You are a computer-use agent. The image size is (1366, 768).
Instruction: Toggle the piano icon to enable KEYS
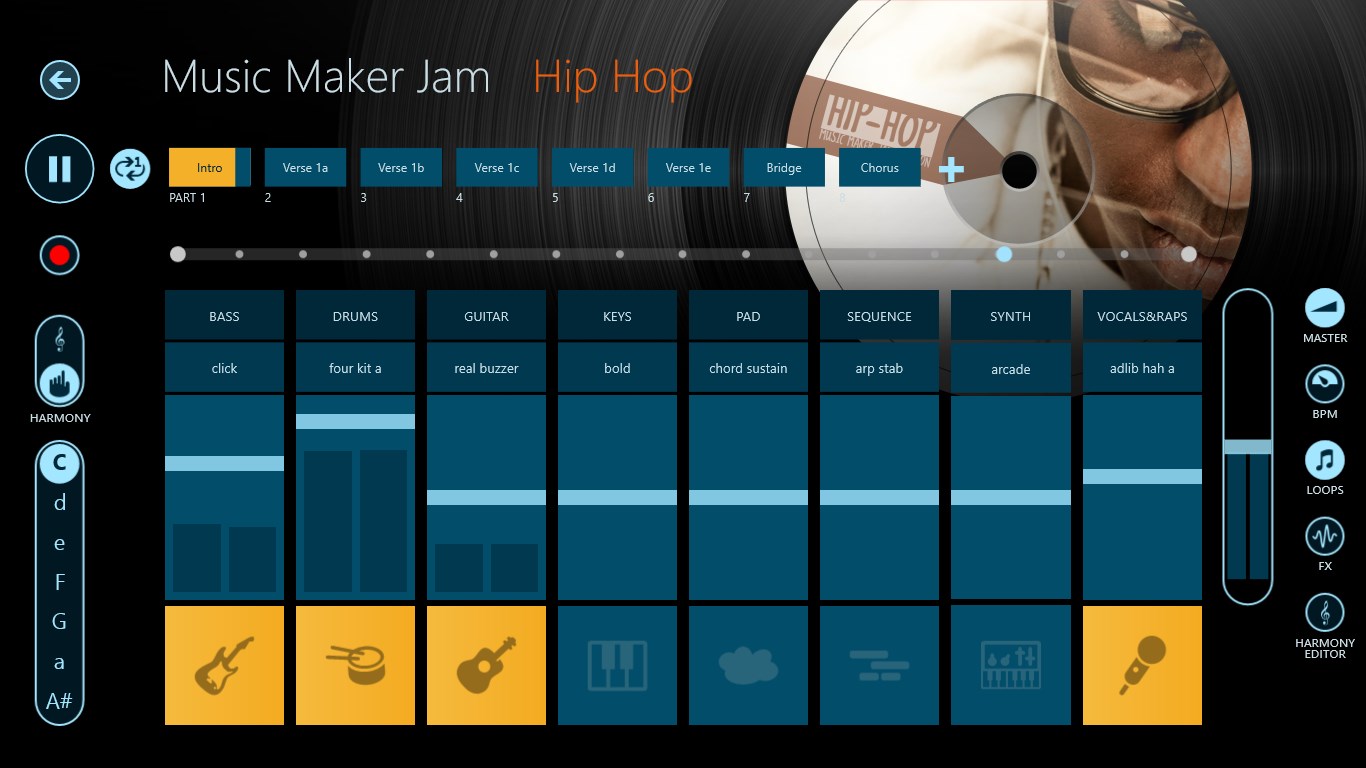[617, 665]
